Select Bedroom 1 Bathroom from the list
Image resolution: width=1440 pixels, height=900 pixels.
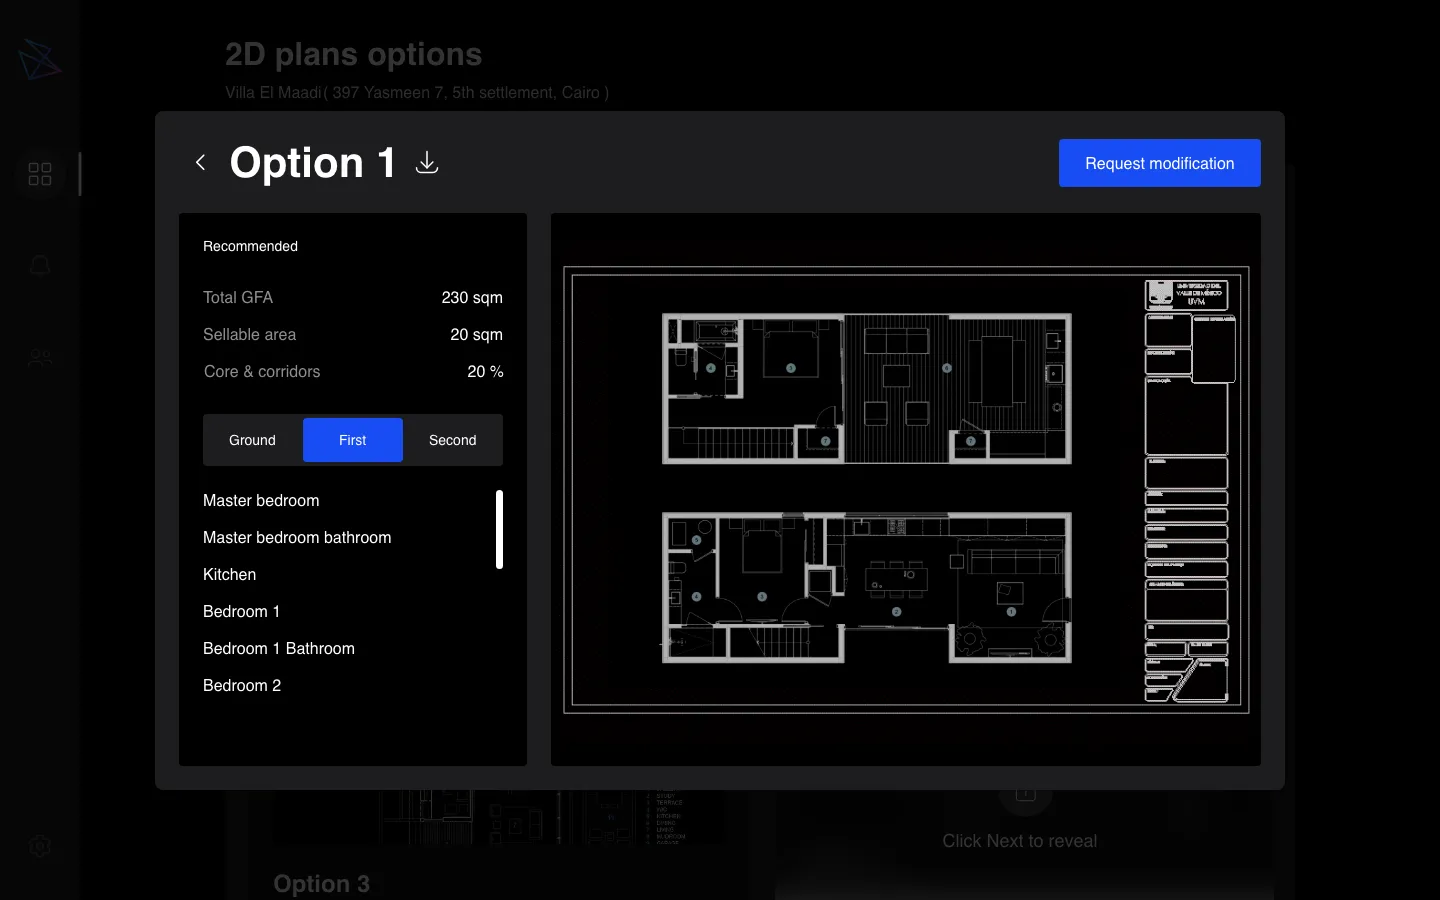pyautogui.click(x=279, y=648)
